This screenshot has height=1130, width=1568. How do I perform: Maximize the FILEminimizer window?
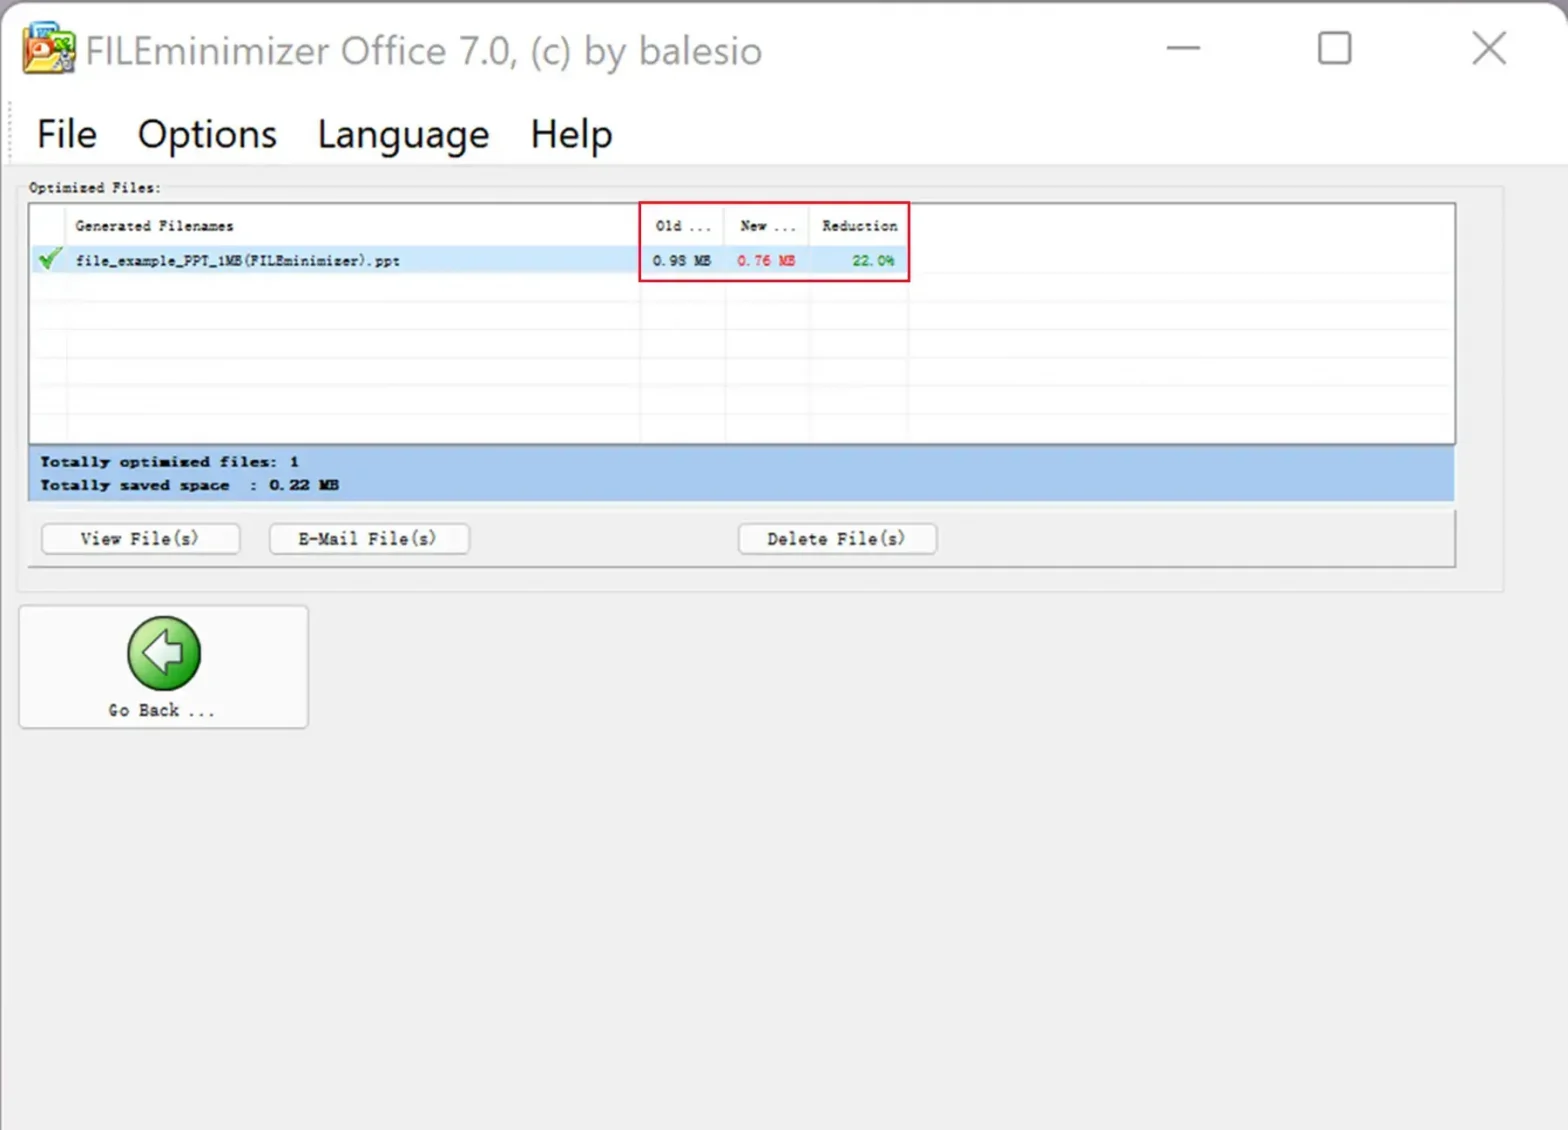pyautogui.click(x=1334, y=48)
